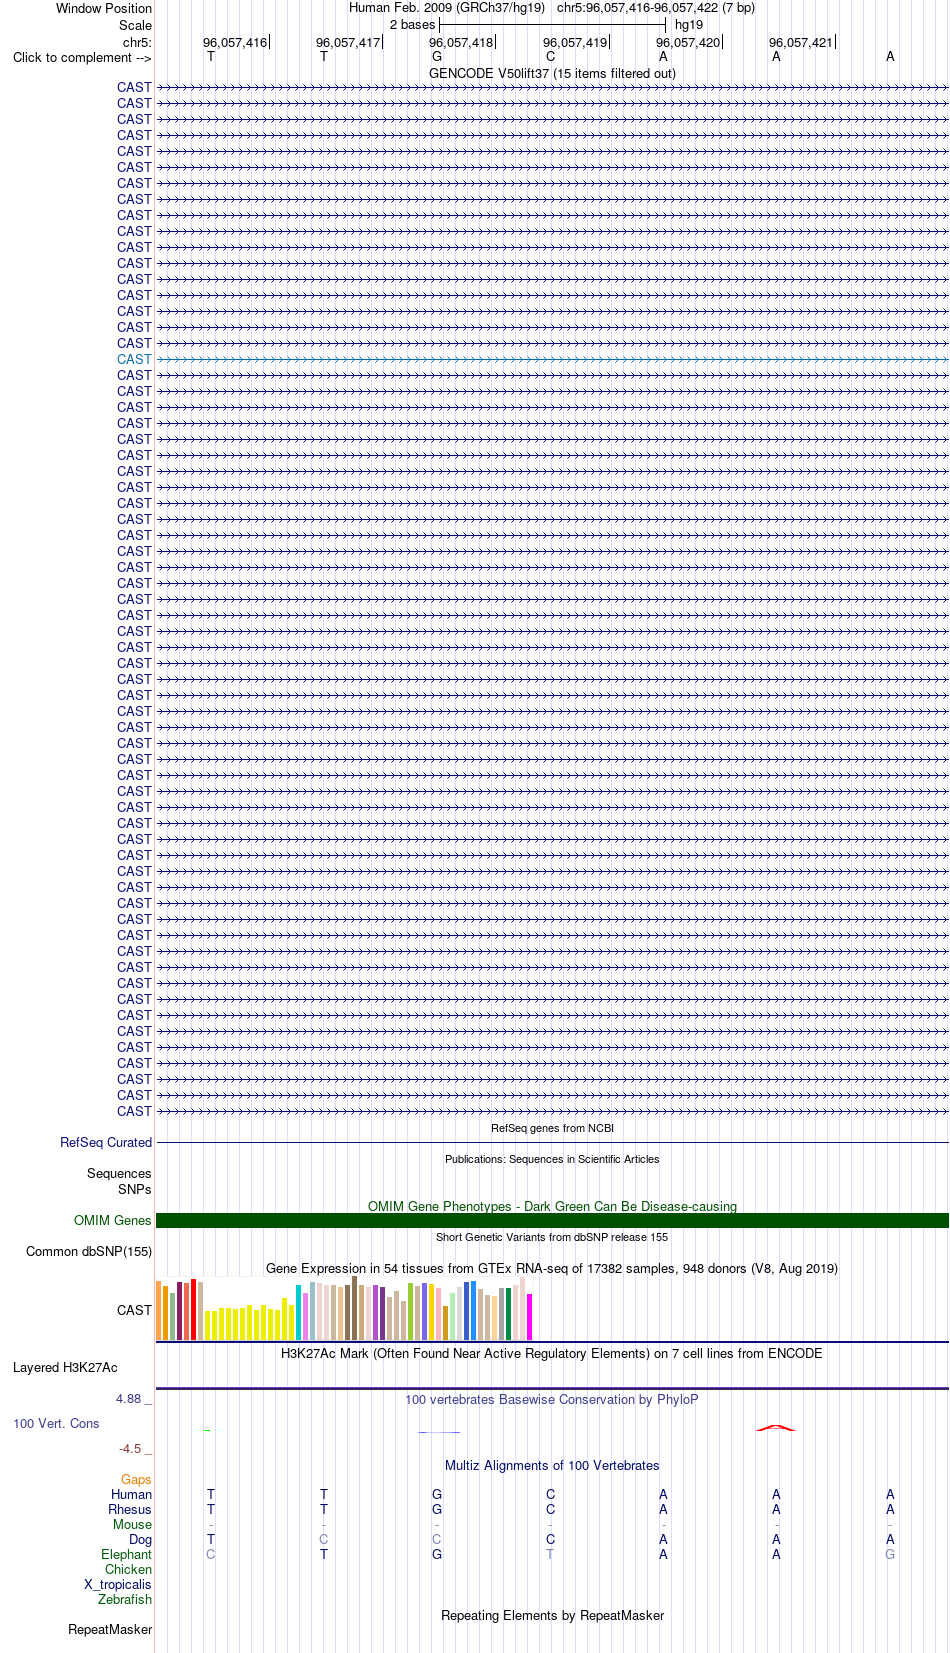Select the light-blue highlighted CAST transcript label
Screen dimensions: 950x1653
point(134,359)
